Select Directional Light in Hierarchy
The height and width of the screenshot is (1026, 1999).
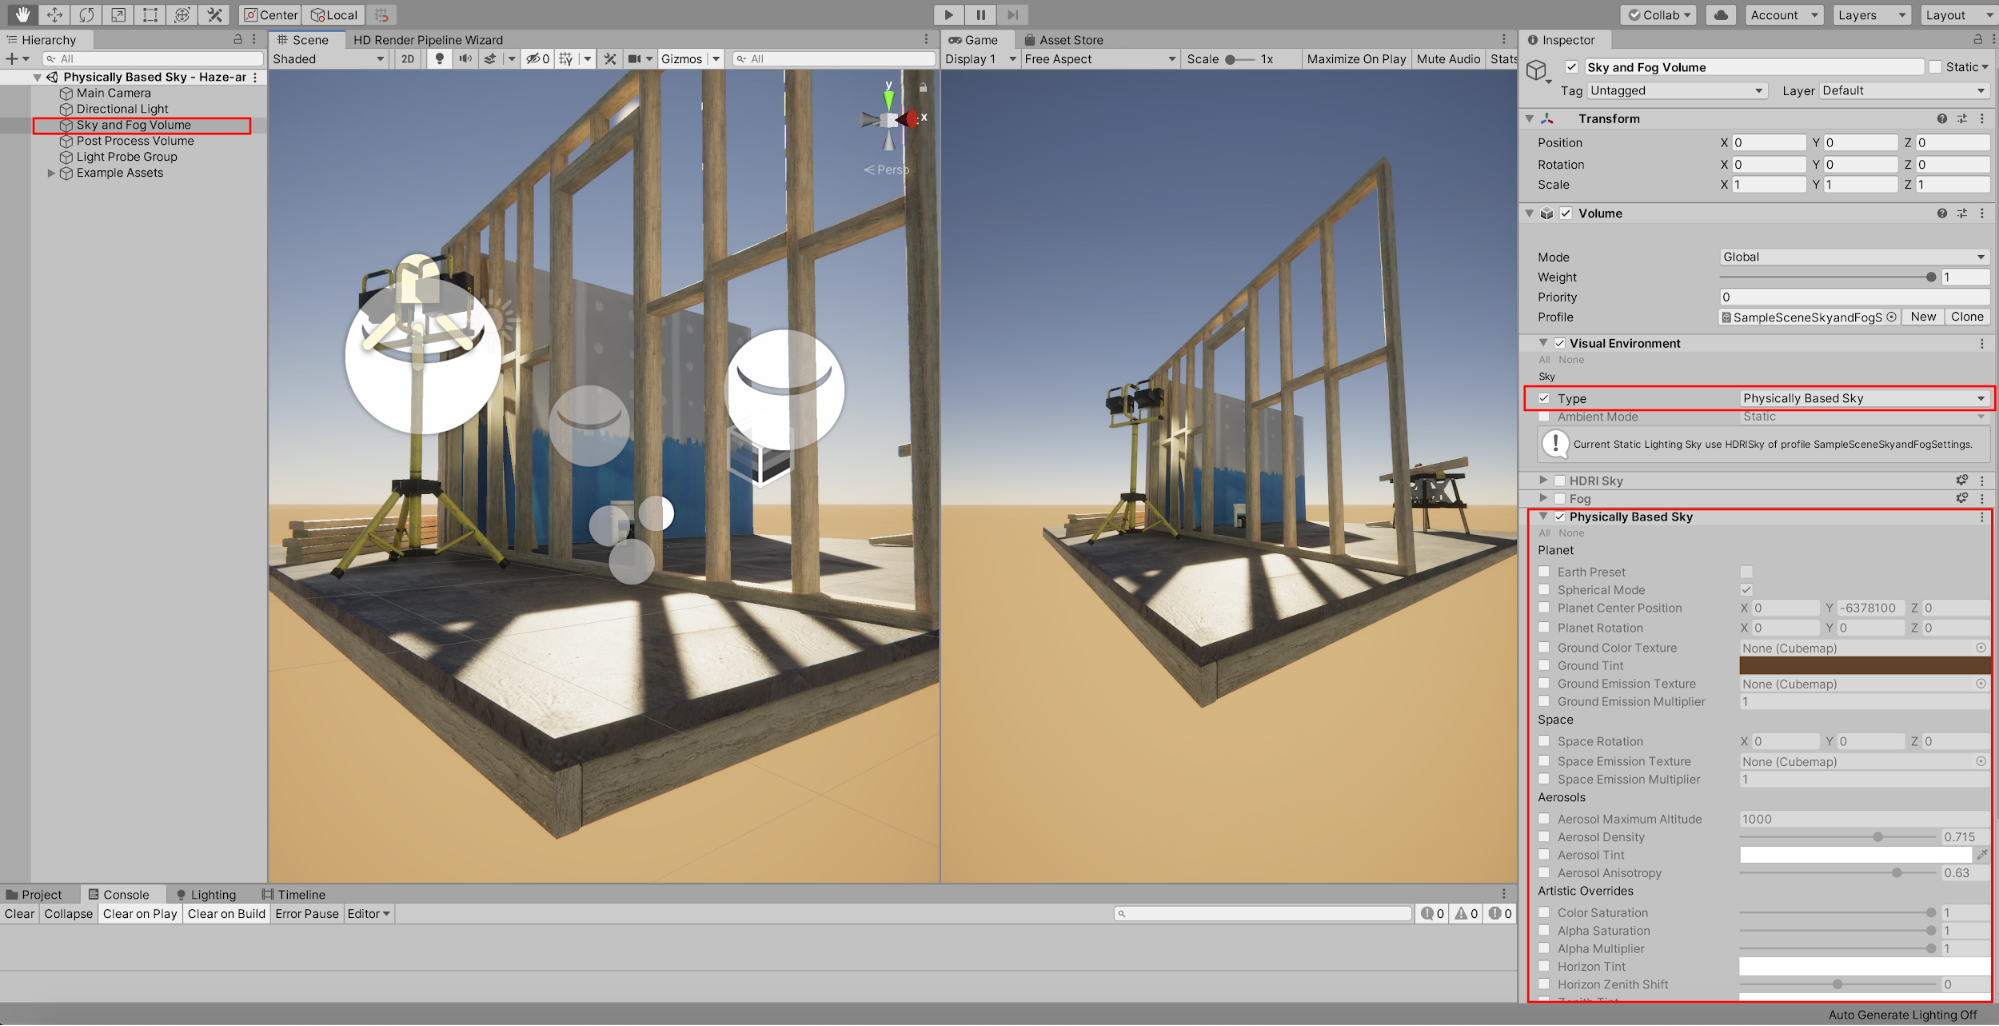point(122,109)
